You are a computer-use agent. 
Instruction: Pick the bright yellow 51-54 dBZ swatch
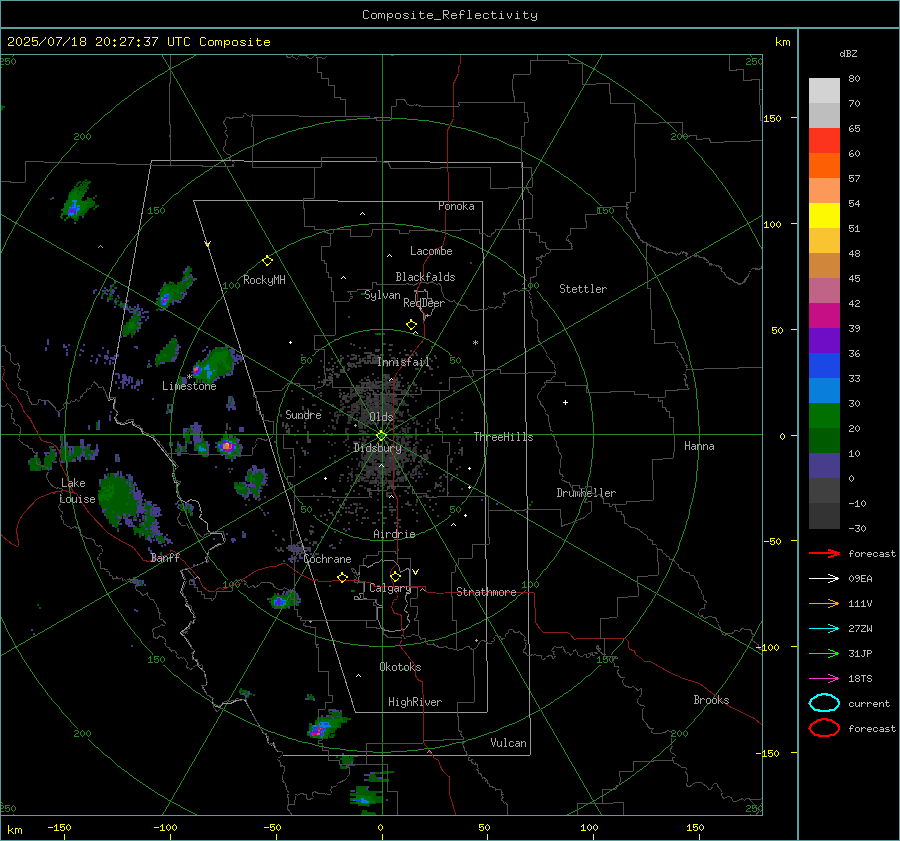pos(824,216)
